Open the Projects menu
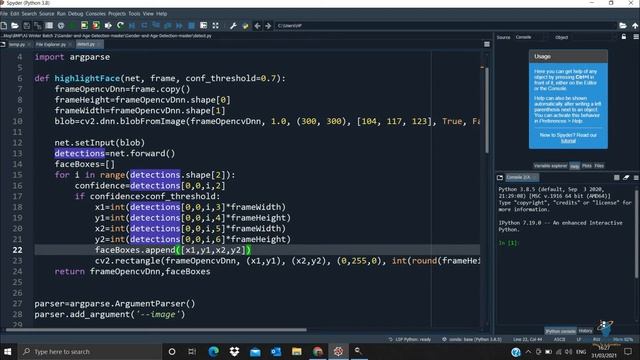The width and height of the screenshot is (640, 360). click(117, 13)
